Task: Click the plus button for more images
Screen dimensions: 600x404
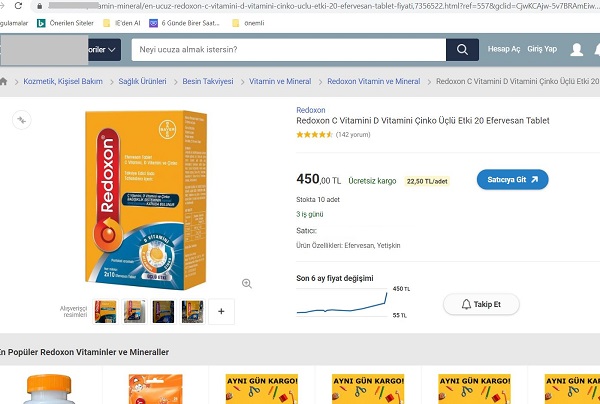Action: [221, 311]
